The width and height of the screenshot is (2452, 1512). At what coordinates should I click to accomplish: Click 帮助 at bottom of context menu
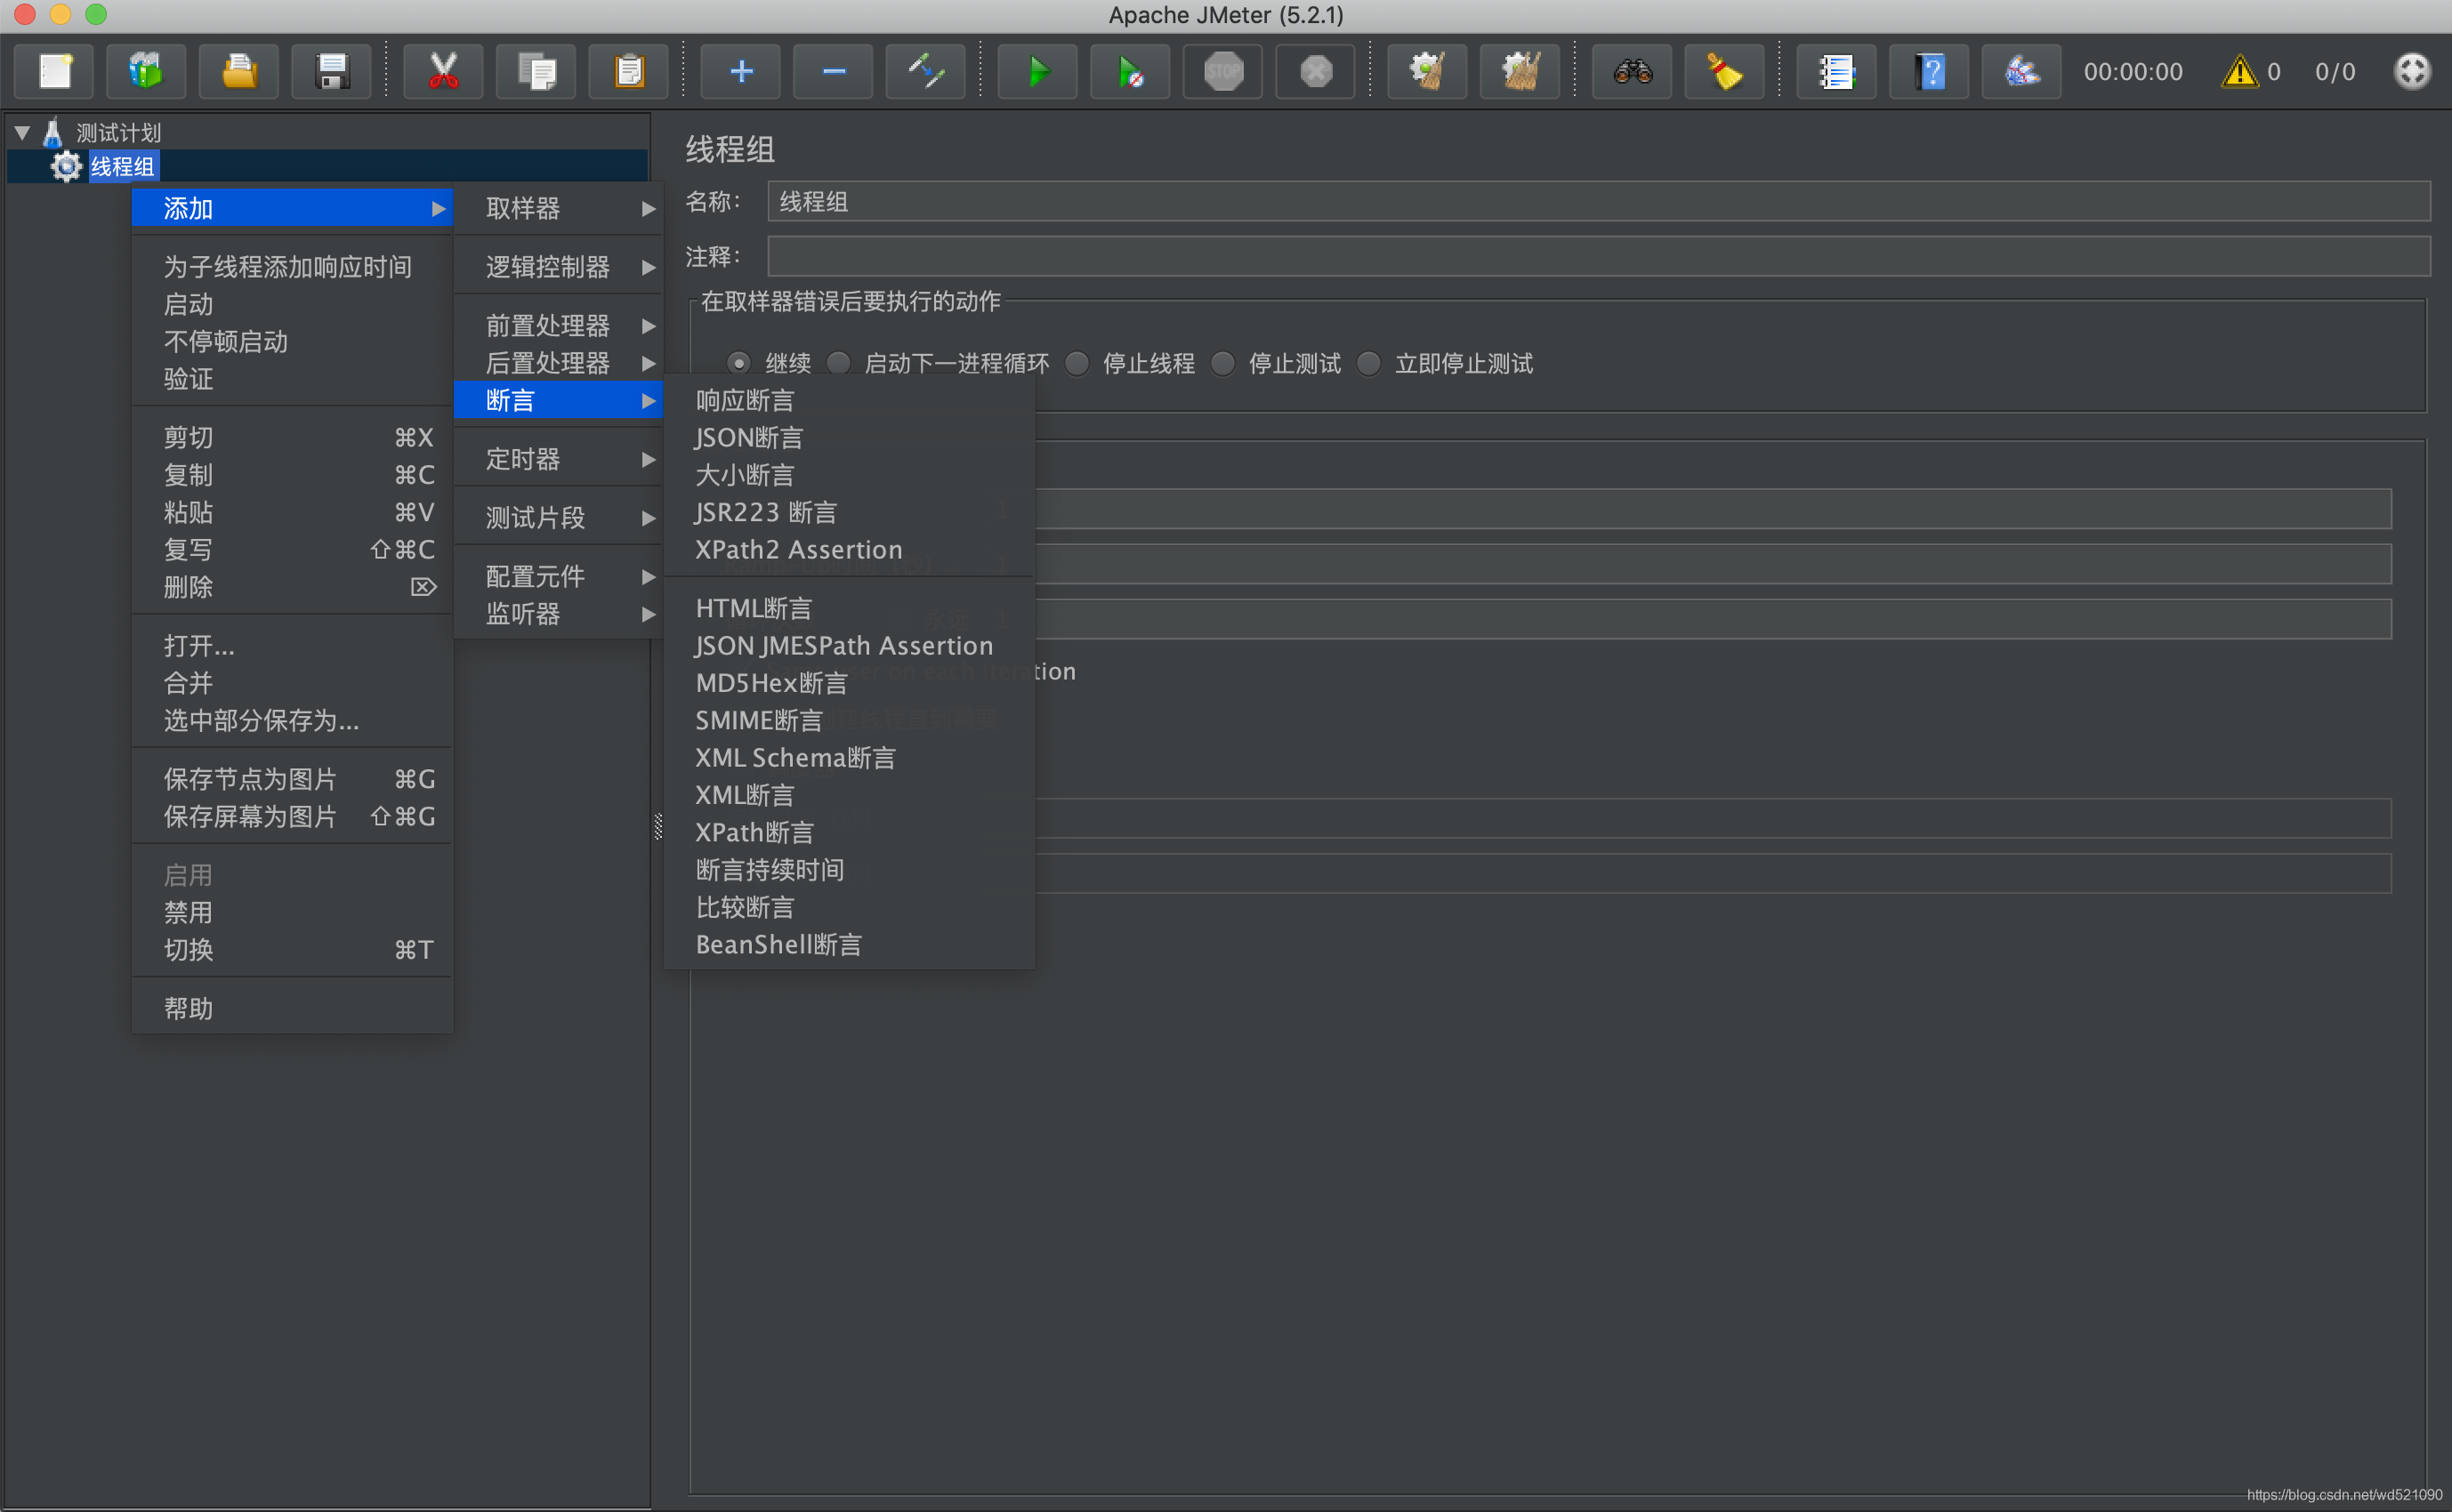coord(189,1008)
